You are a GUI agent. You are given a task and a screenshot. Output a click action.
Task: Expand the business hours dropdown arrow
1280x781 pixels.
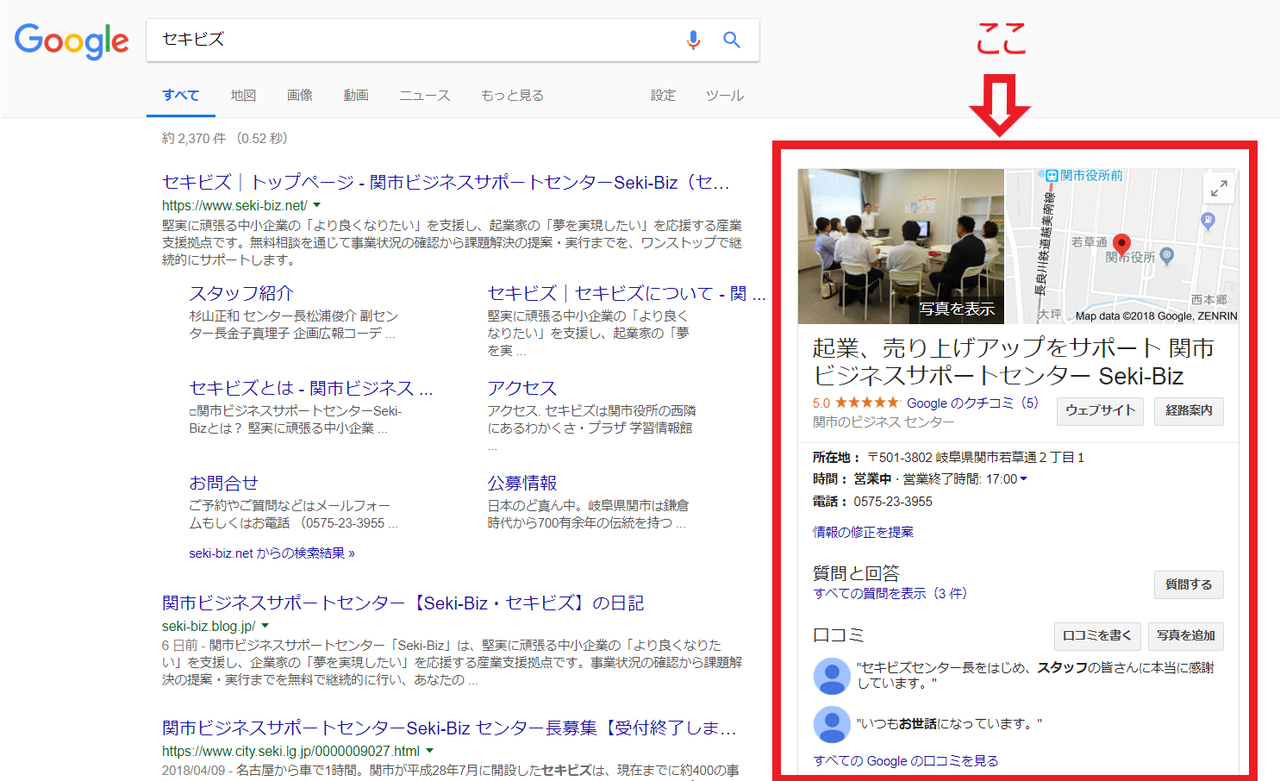(1023, 480)
